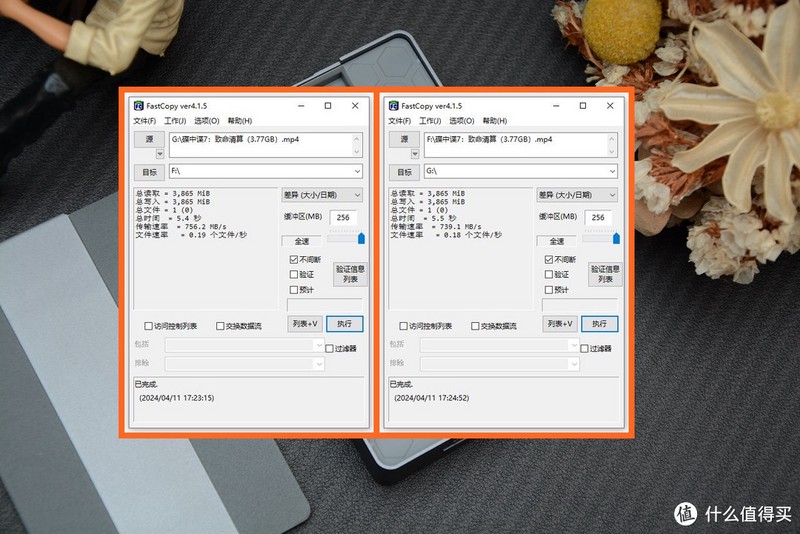The height and width of the screenshot is (534, 800).
Task: Click buffer size field 256 in right window
Action: (x=598, y=217)
